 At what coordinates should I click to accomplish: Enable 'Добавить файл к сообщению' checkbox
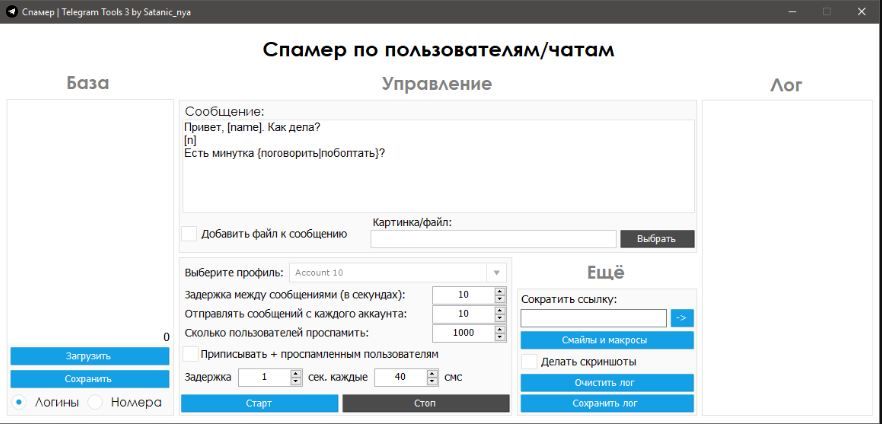(189, 234)
